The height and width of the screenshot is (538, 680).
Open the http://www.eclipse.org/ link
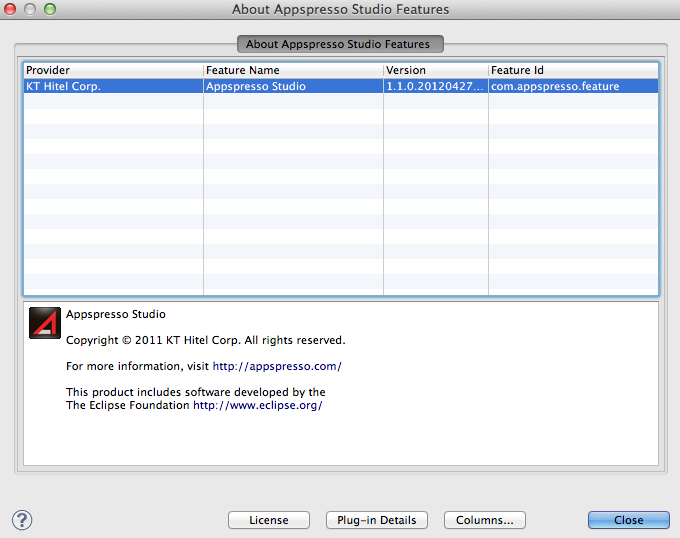(x=258, y=405)
